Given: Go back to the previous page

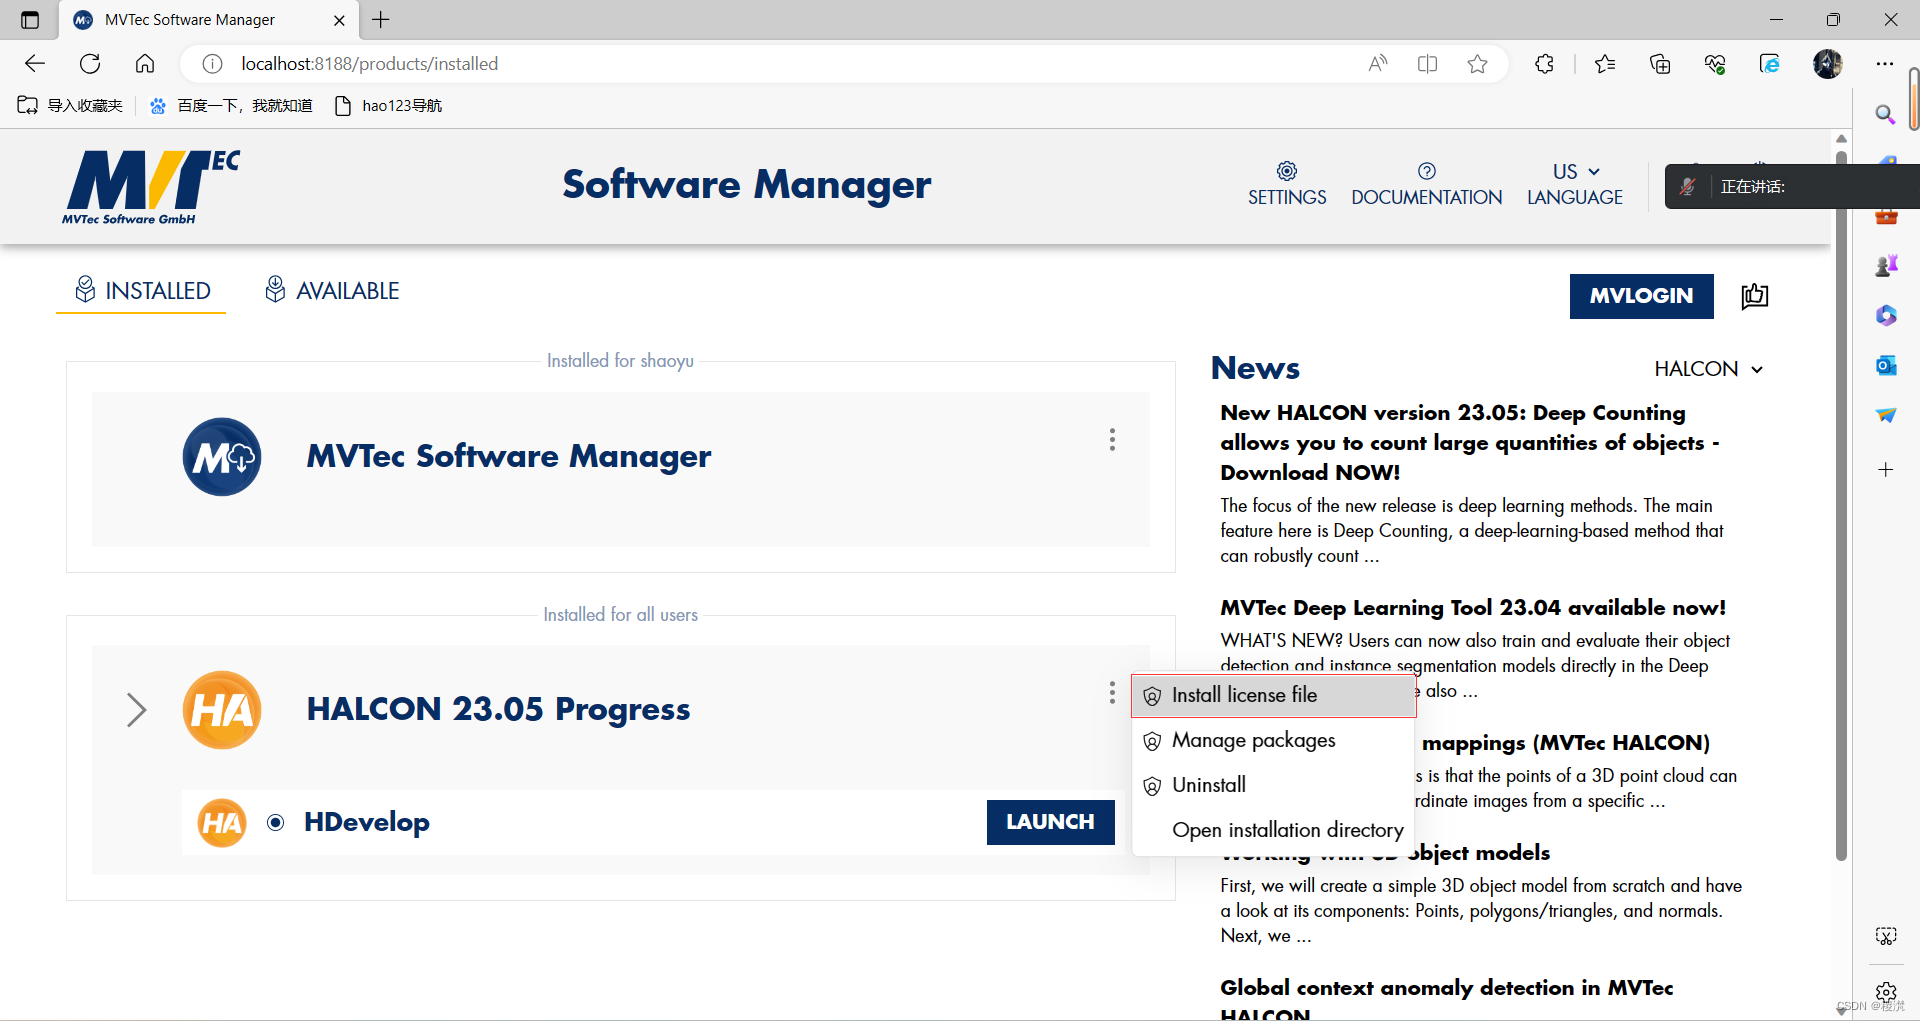Looking at the screenshot, I should point(35,64).
